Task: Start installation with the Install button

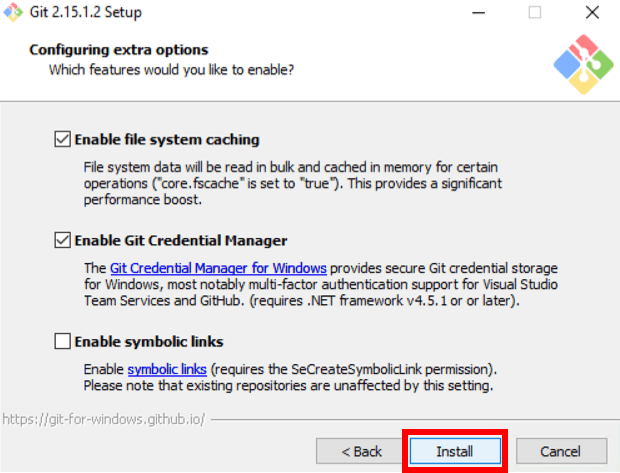Action: click(455, 451)
